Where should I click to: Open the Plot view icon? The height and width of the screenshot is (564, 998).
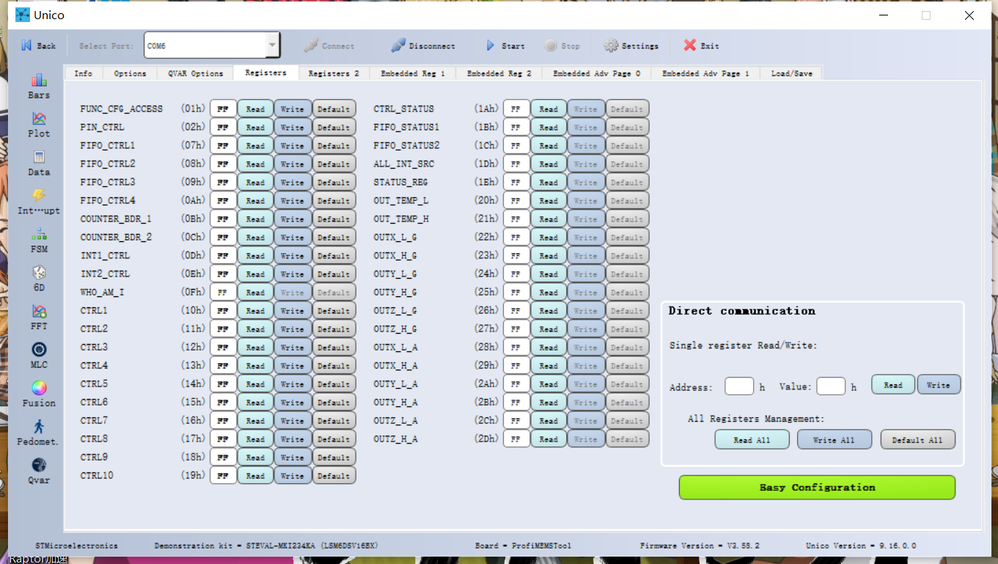pos(39,119)
